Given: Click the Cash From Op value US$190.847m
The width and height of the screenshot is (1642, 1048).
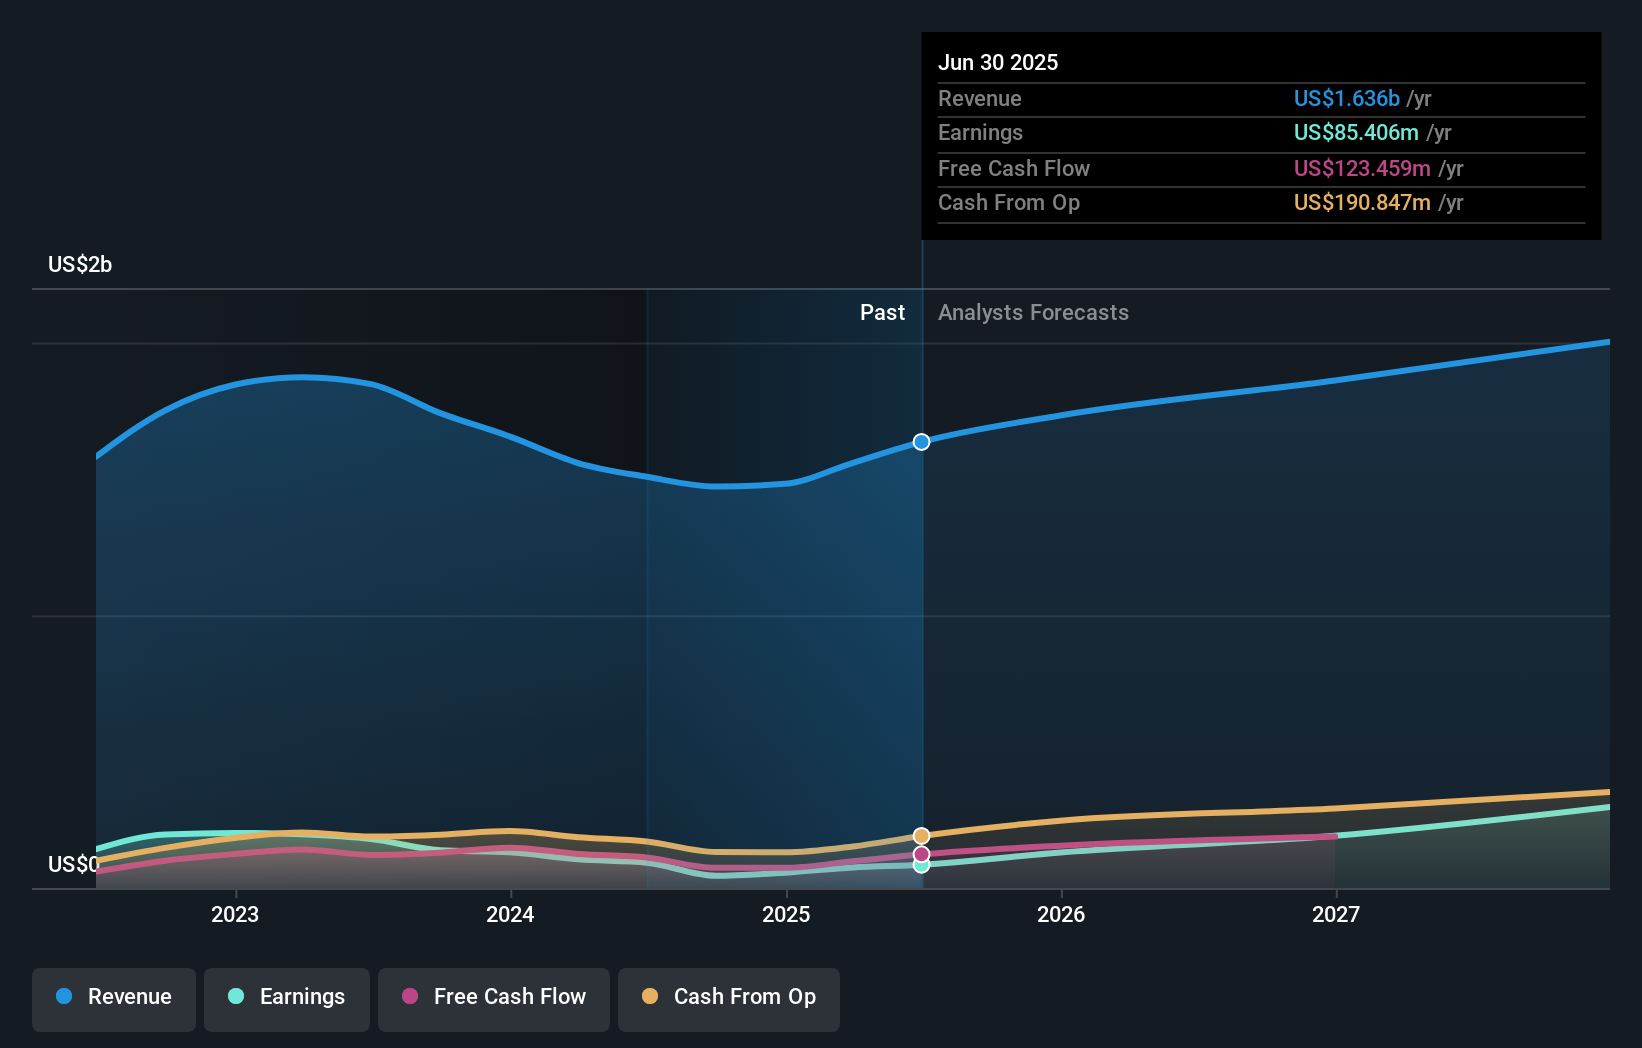Looking at the screenshot, I should pyautogui.click(x=1362, y=202).
